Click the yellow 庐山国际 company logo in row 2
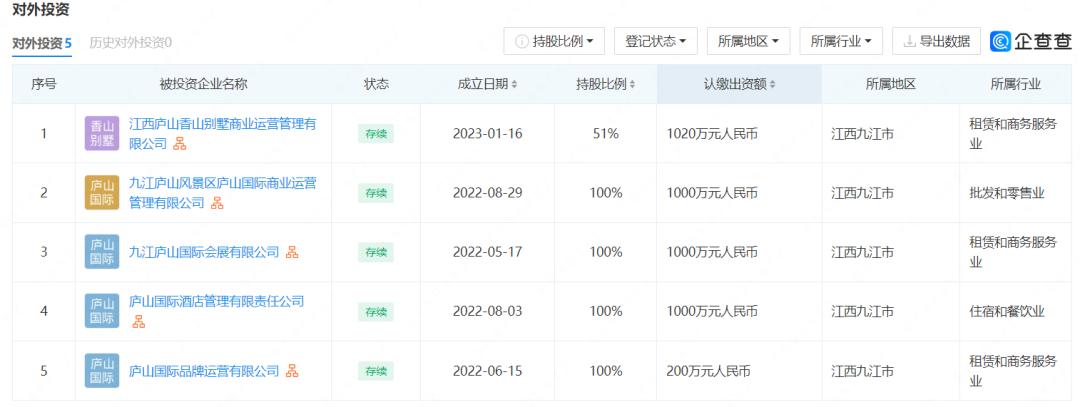Viewport: 1080px width, 407px height. 102,193
